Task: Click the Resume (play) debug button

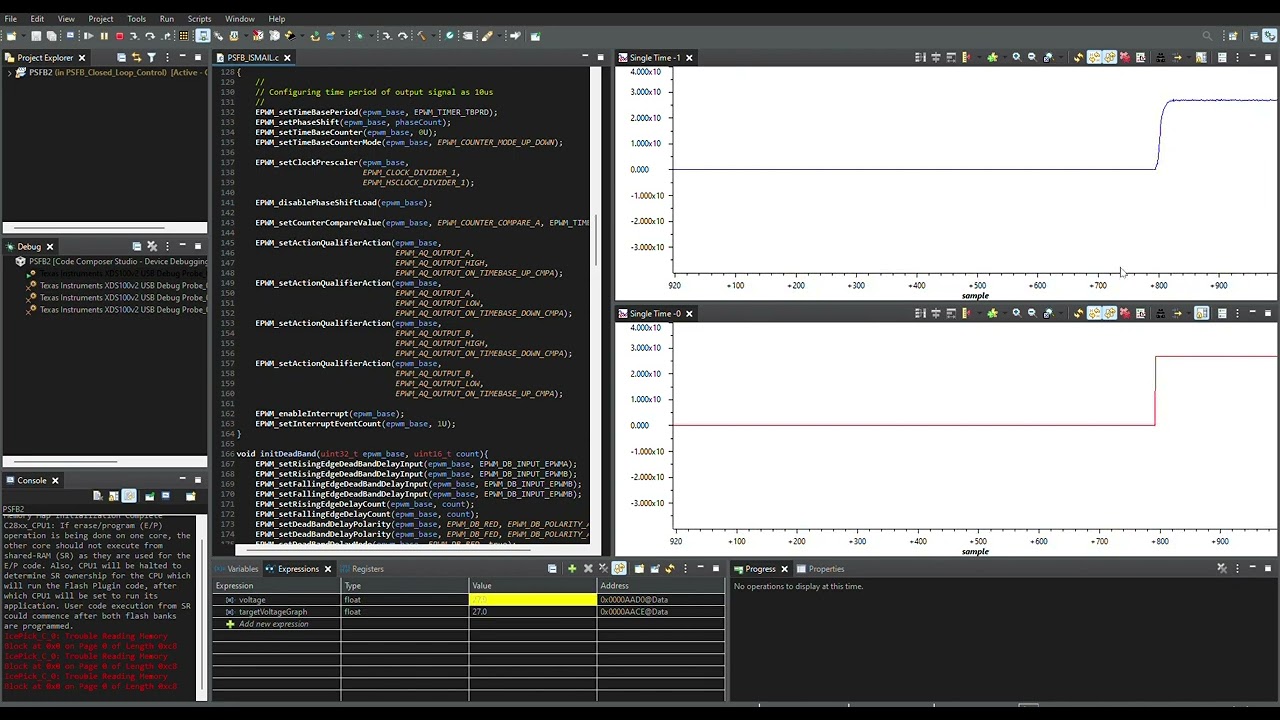Action: 88,36
